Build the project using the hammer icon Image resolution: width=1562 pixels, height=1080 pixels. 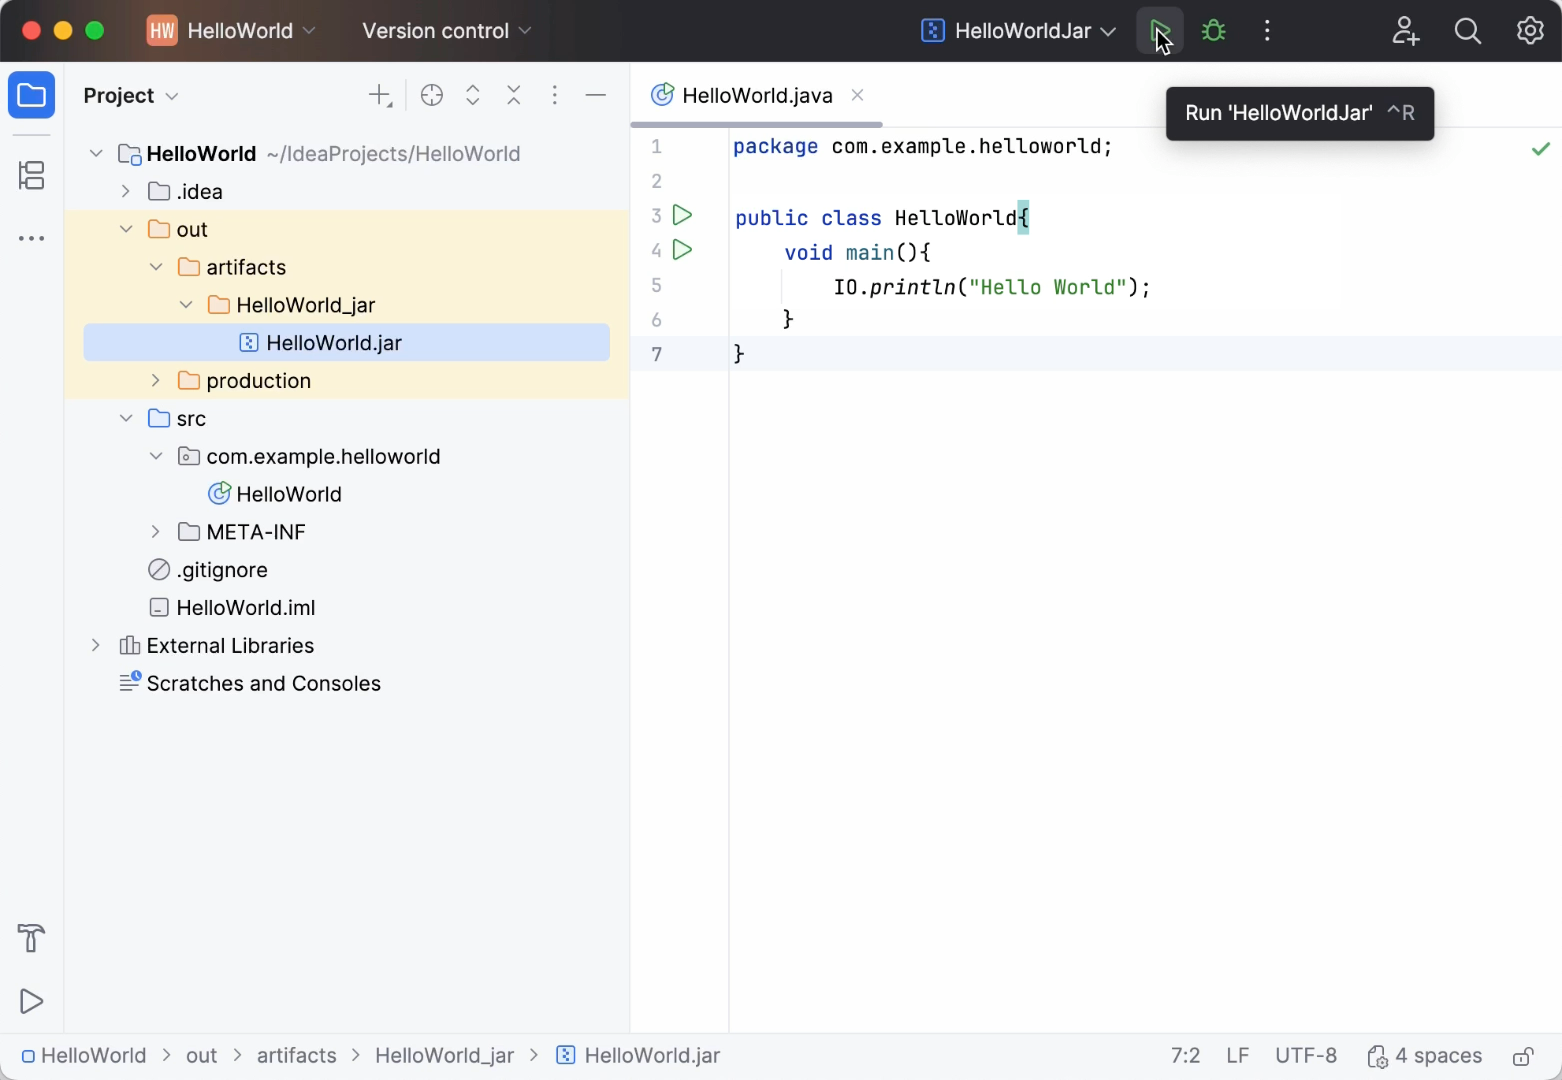coord(30,938)
